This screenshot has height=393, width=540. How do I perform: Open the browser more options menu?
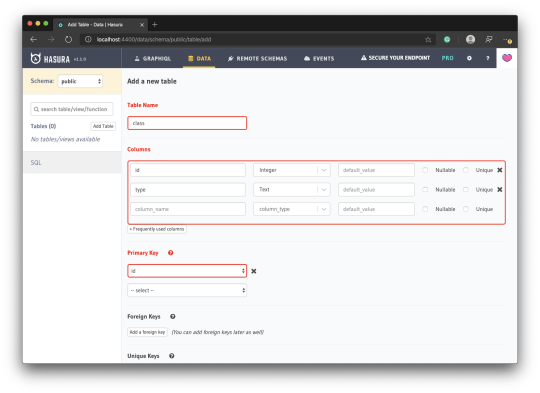coord(507,40)
